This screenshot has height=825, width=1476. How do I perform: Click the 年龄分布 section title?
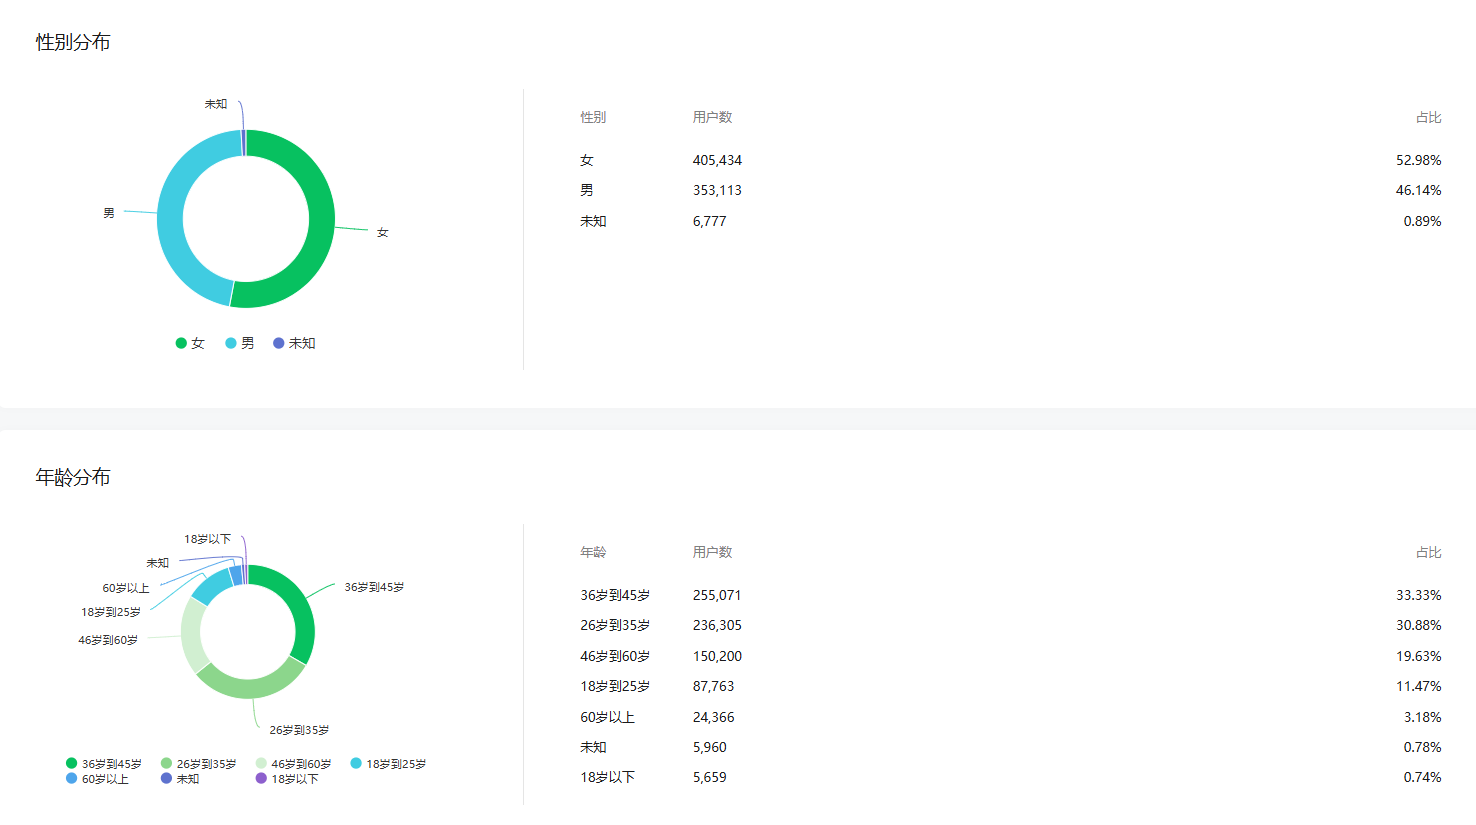pyautogui.click(x=73, y=477)
